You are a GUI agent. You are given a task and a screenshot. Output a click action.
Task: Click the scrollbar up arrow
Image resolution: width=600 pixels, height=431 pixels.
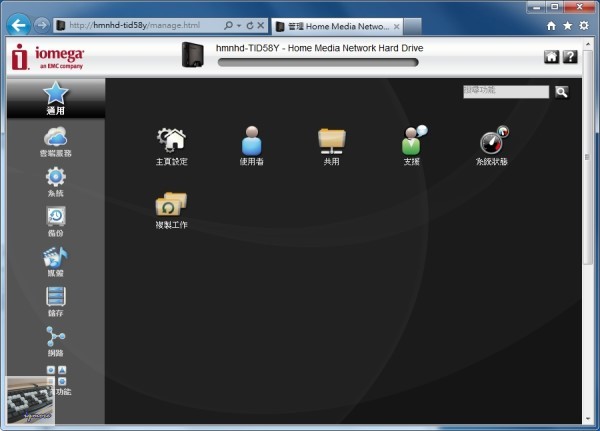[588, 44]
